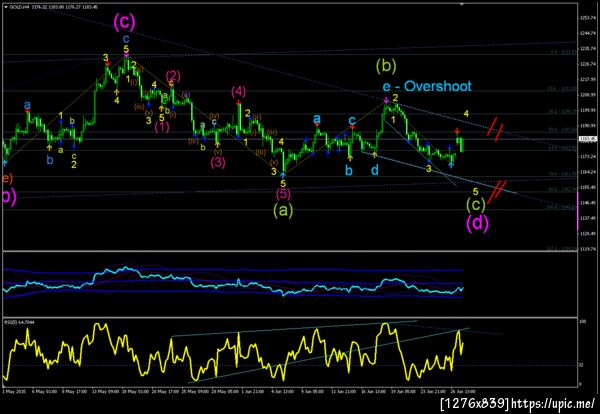Click the 1208.99 price scale value
Screen dimensions: 600x414
587,95
